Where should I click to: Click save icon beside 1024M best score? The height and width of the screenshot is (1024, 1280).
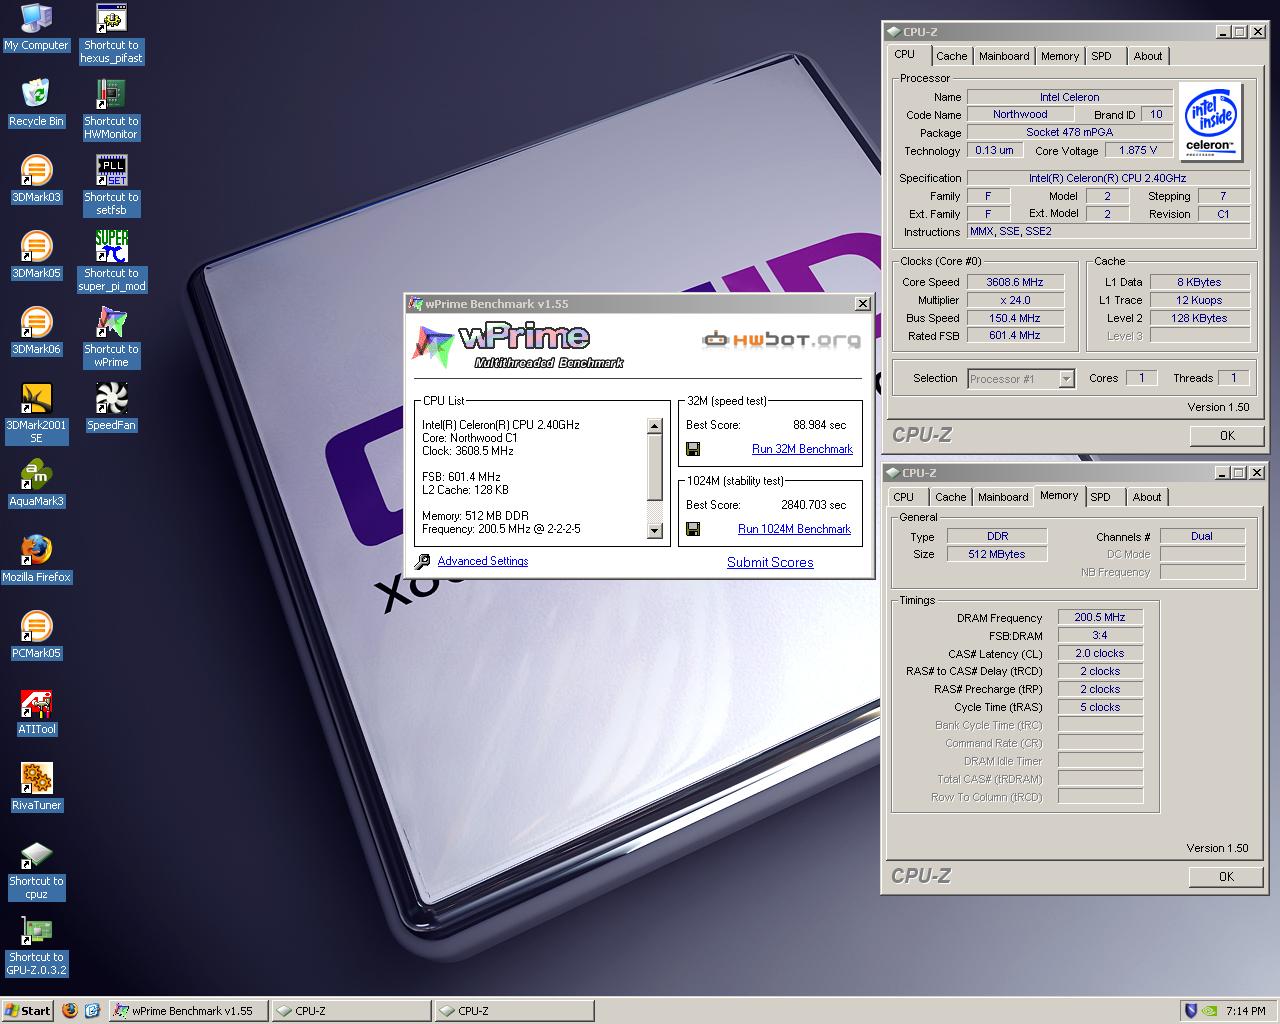click(x=693, y=529)
